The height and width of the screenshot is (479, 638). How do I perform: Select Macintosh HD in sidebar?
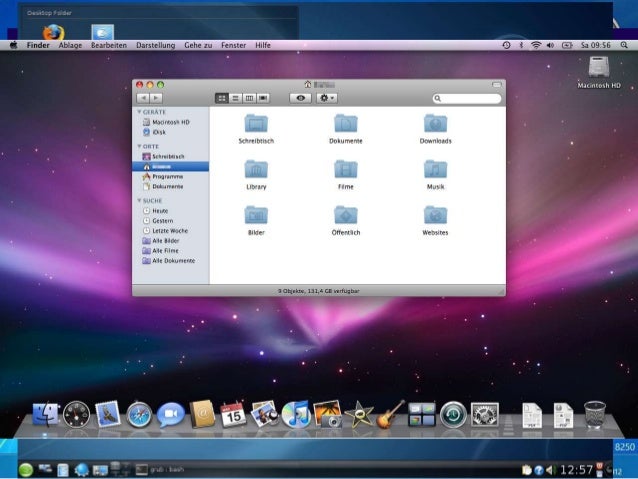point(170,122)
